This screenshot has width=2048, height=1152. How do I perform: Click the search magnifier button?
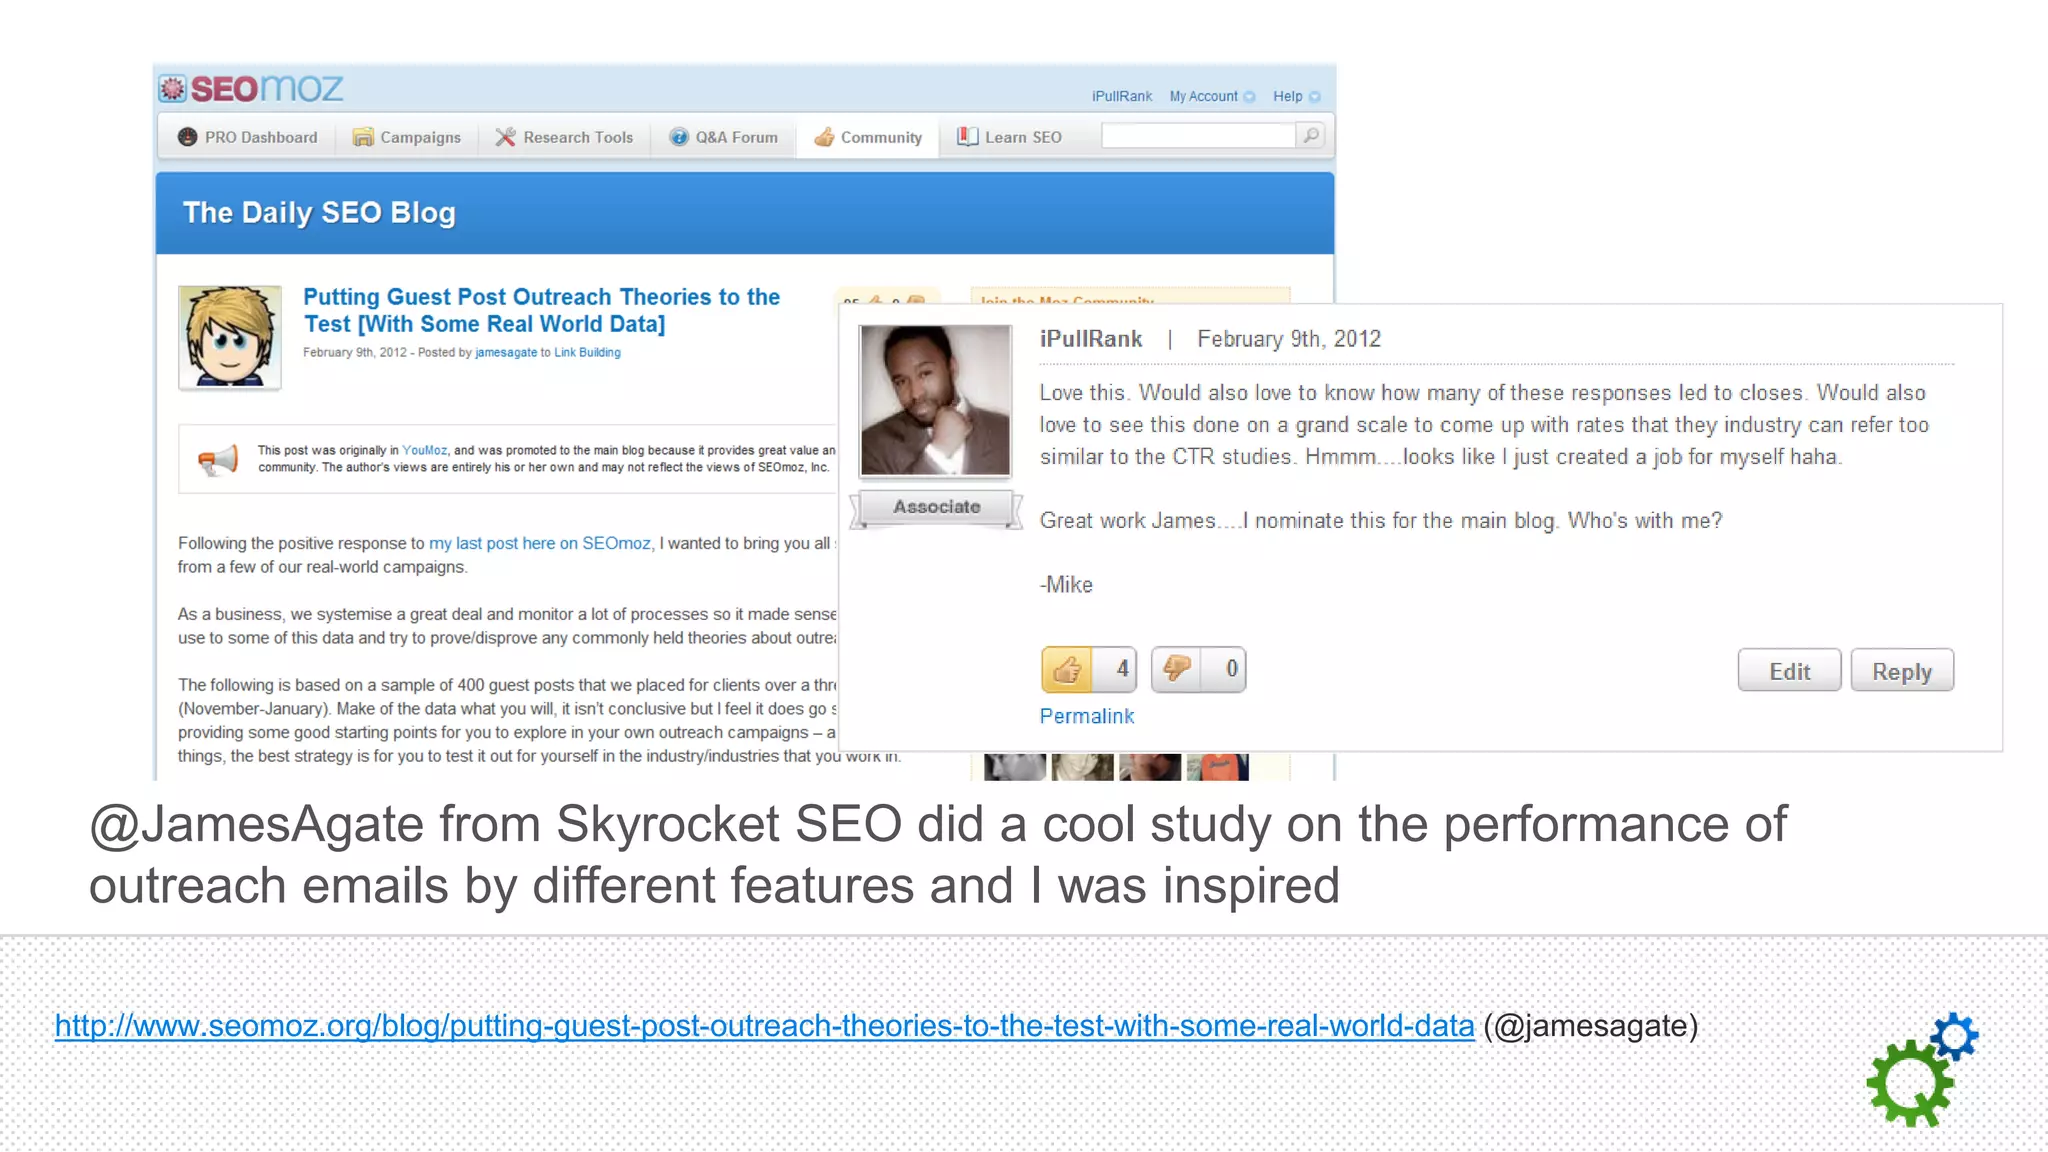click(1310, 135)
